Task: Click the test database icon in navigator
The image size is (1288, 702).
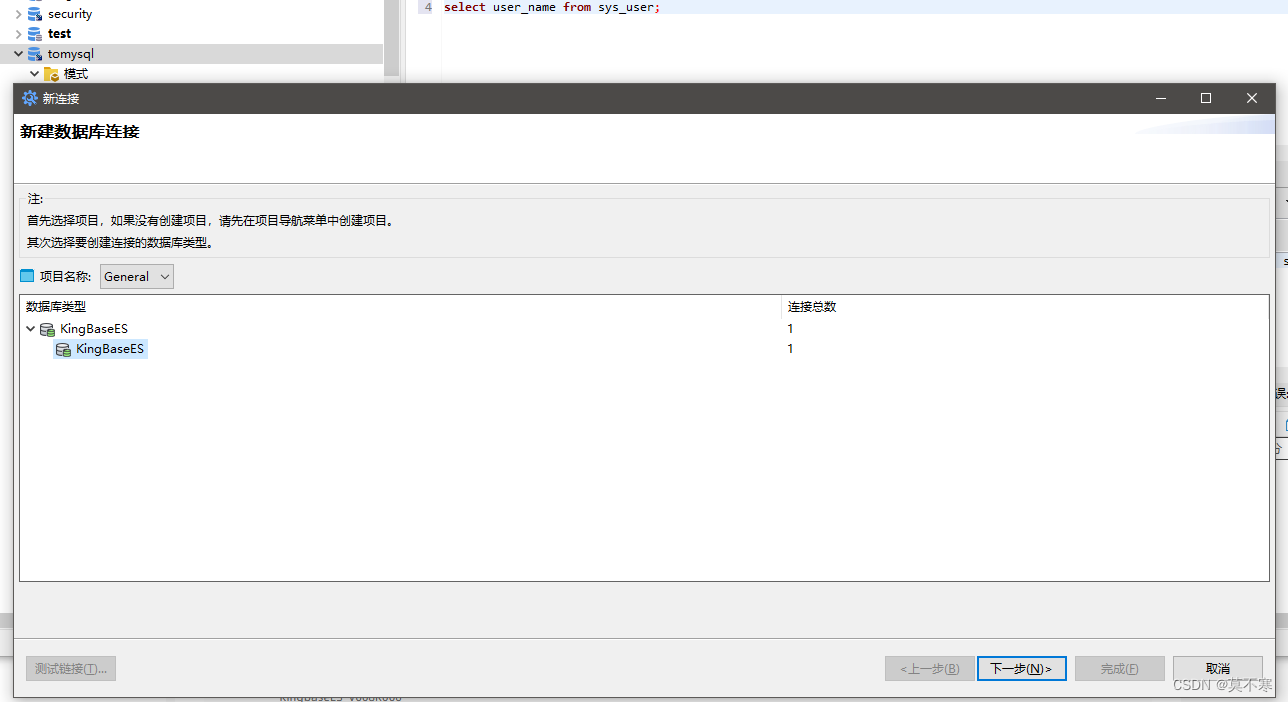Action: pos(35,34)
